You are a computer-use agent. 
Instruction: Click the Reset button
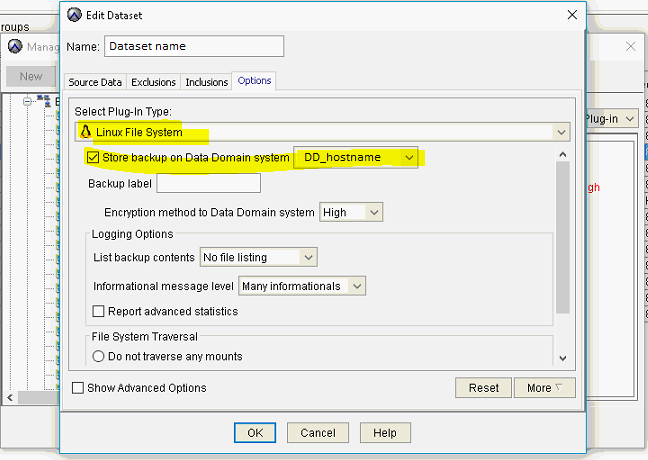click(483, 388)
